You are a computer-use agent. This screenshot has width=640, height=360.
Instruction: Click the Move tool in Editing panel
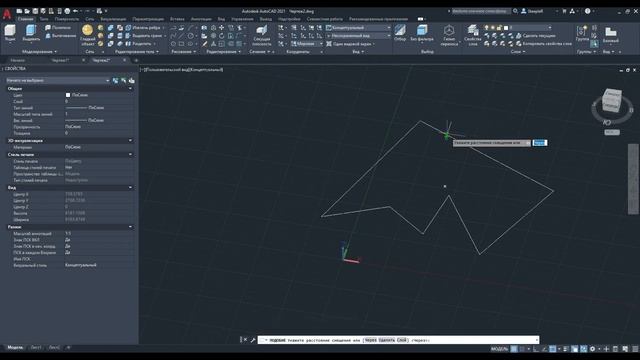[222, 28]
